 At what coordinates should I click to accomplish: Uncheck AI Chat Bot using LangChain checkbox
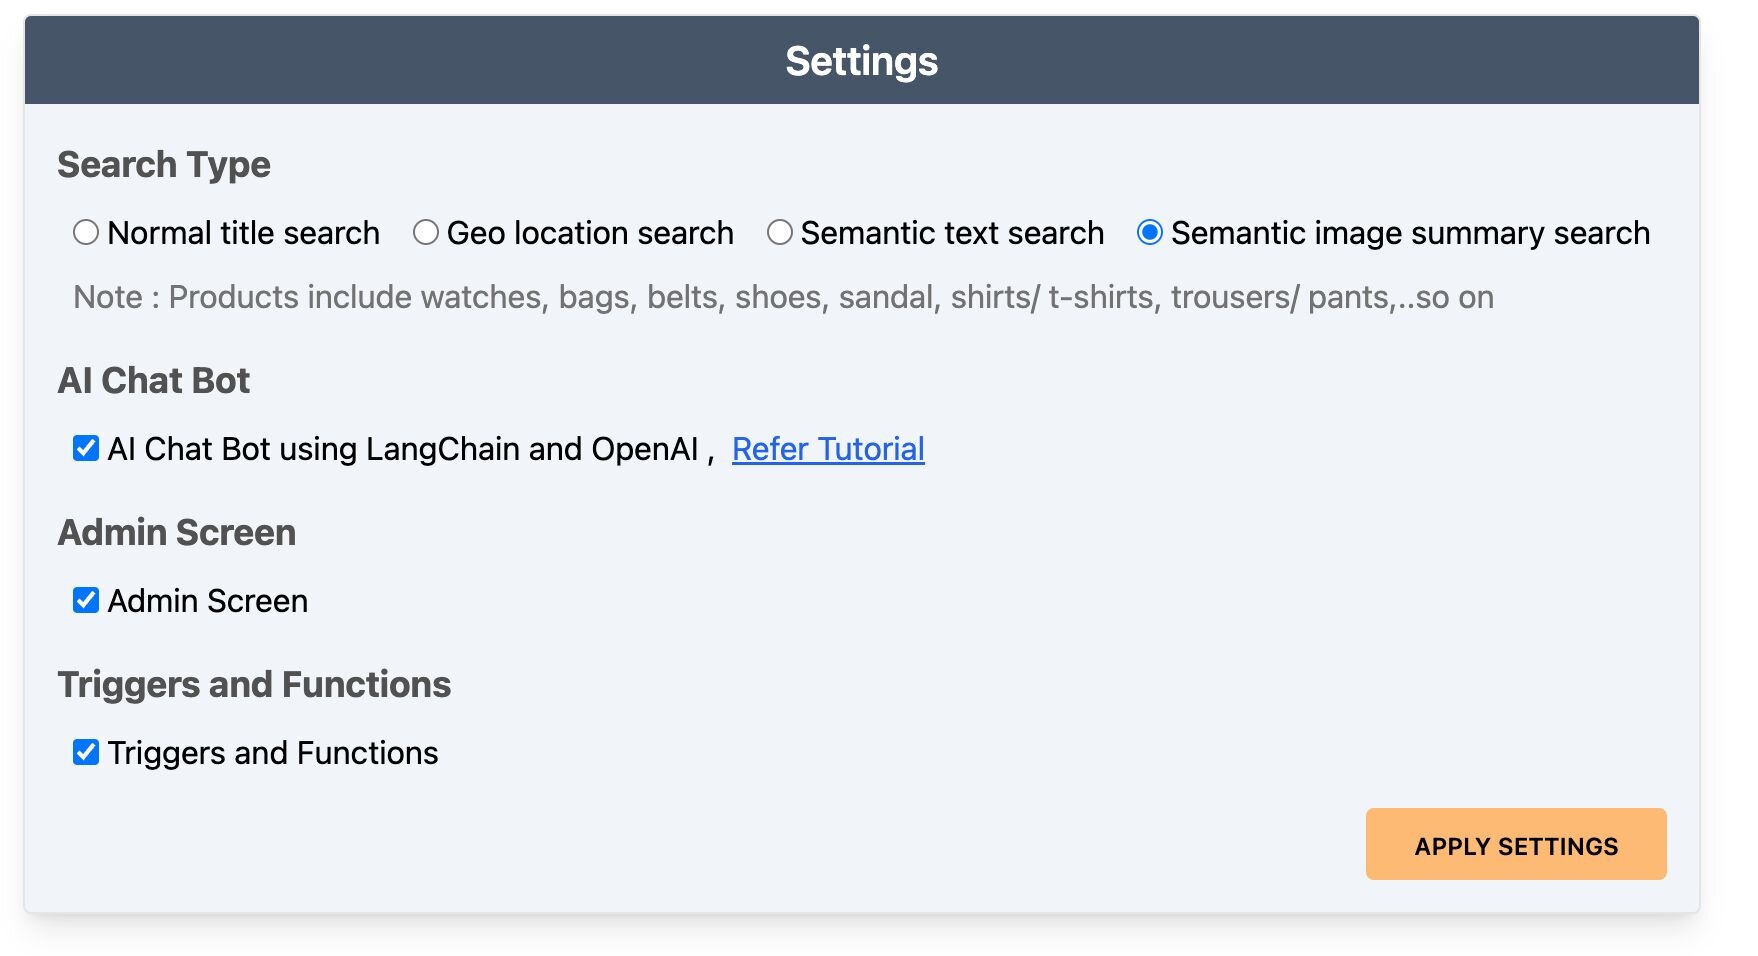tap(85, 448)
